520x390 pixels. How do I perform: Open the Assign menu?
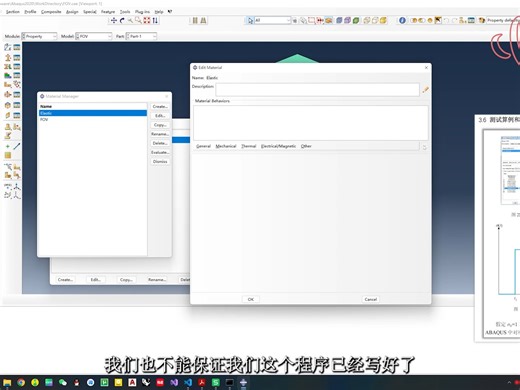[72, 12]
